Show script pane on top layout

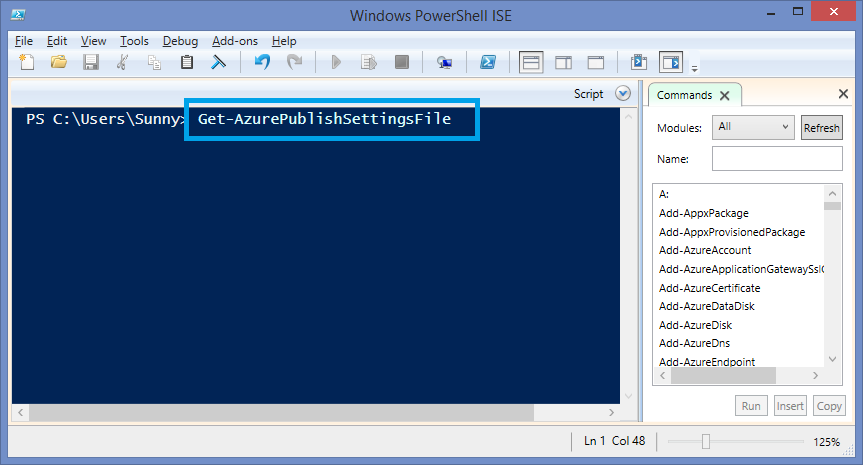(531, 62)
